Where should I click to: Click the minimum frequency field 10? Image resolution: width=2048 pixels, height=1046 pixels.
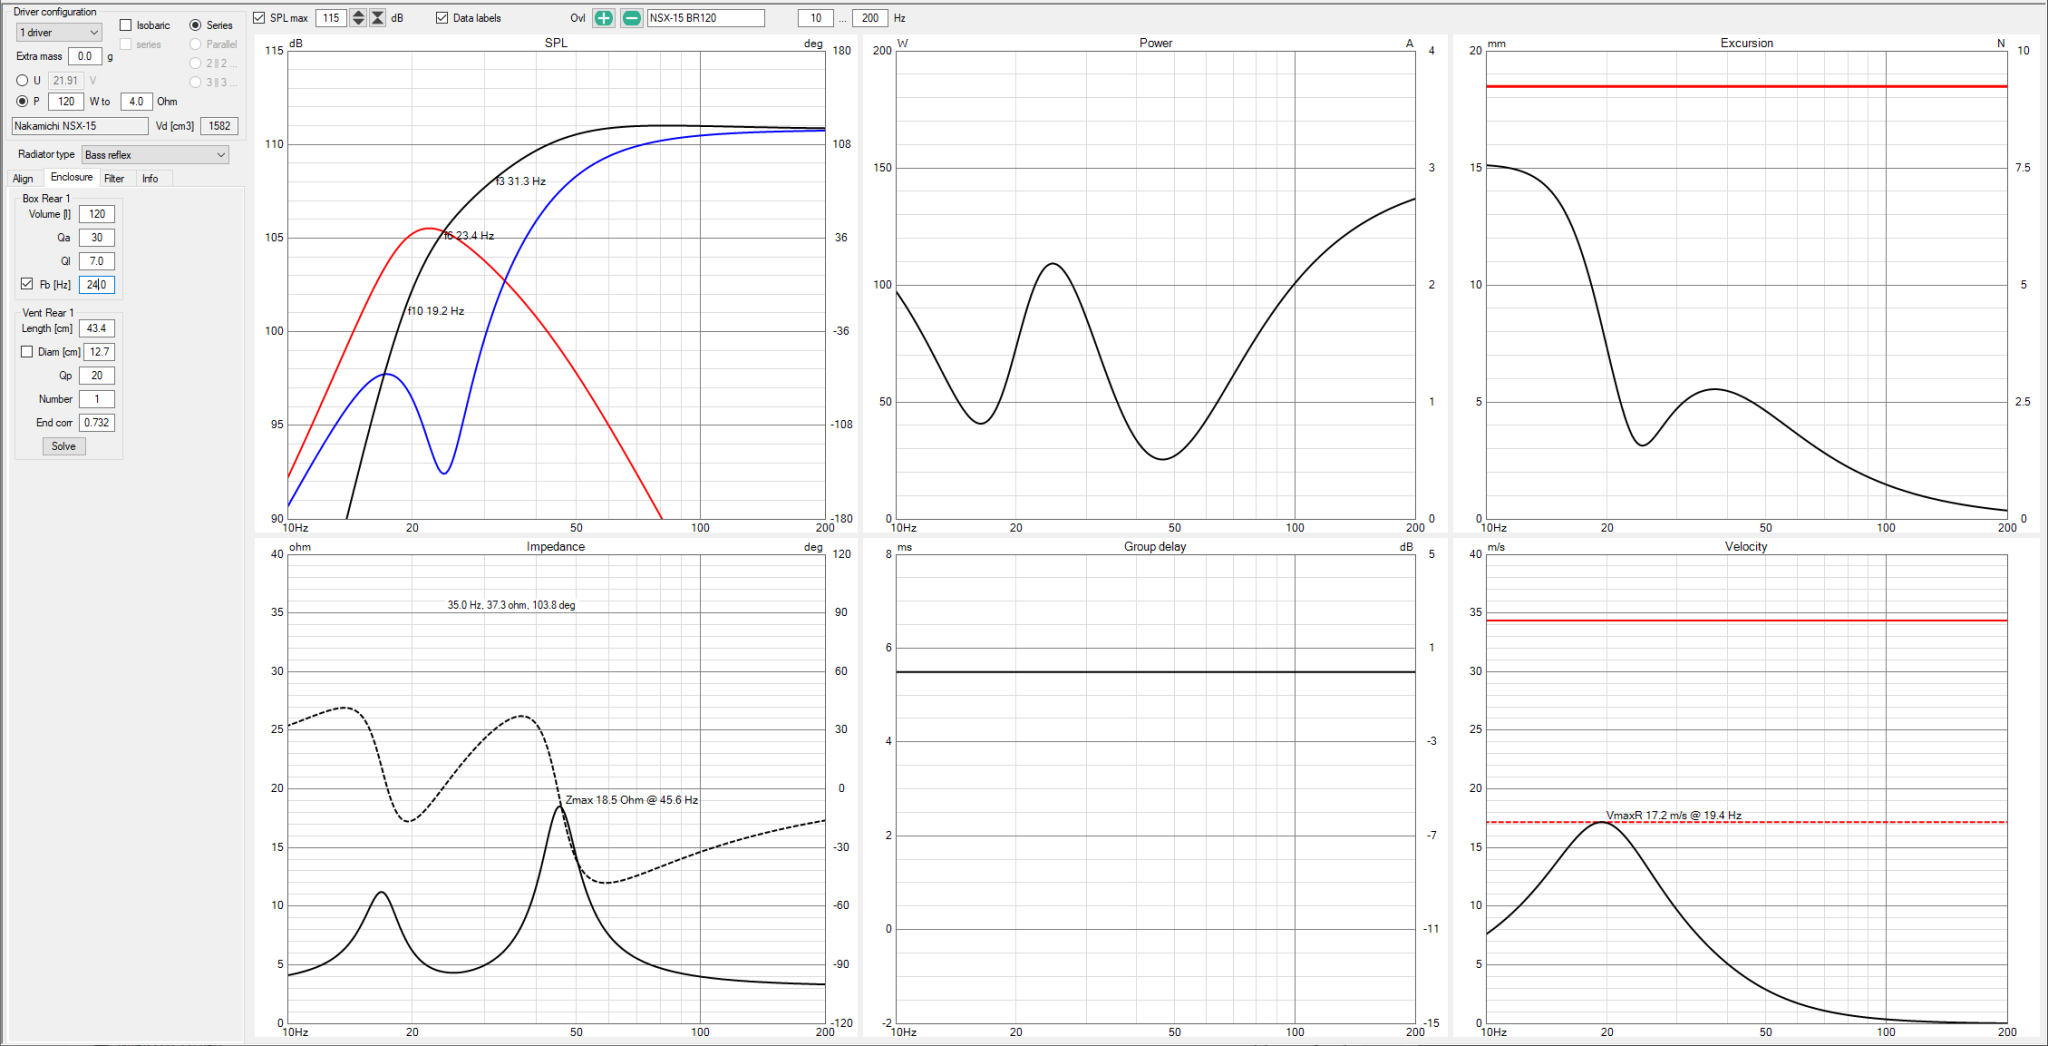pos(816,18)
